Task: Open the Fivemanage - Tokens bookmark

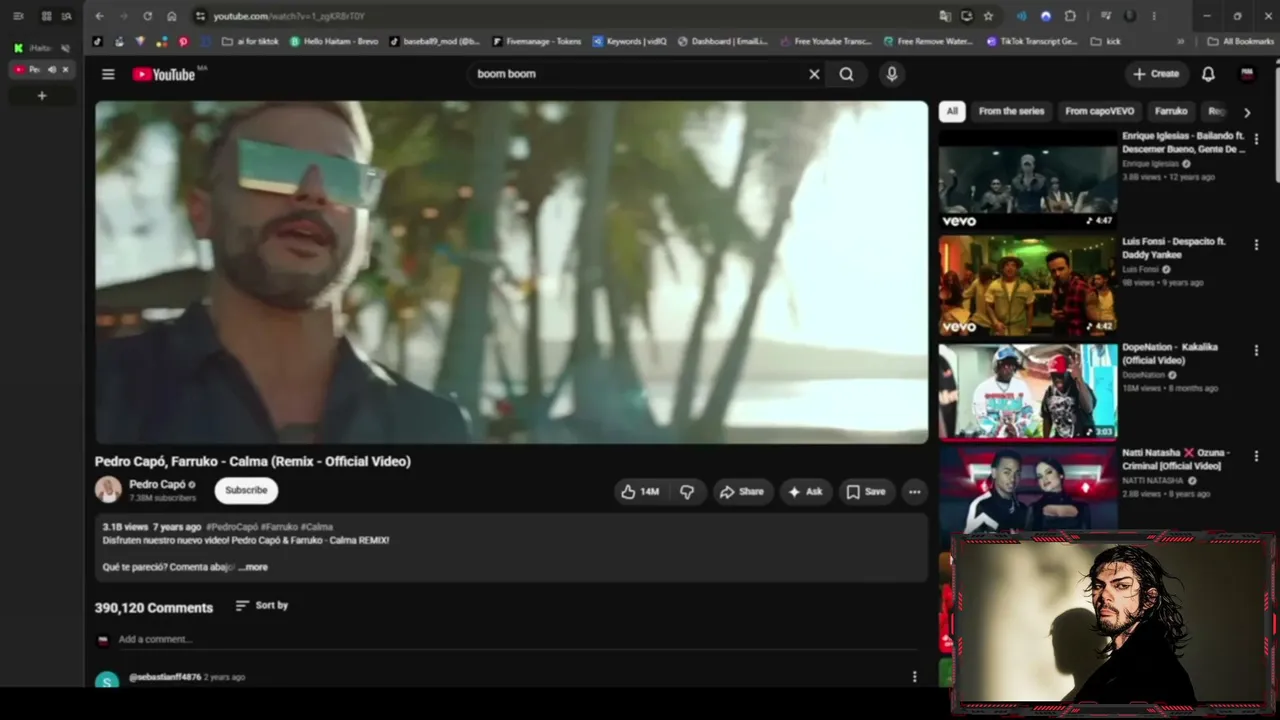Action: point(536,42)
